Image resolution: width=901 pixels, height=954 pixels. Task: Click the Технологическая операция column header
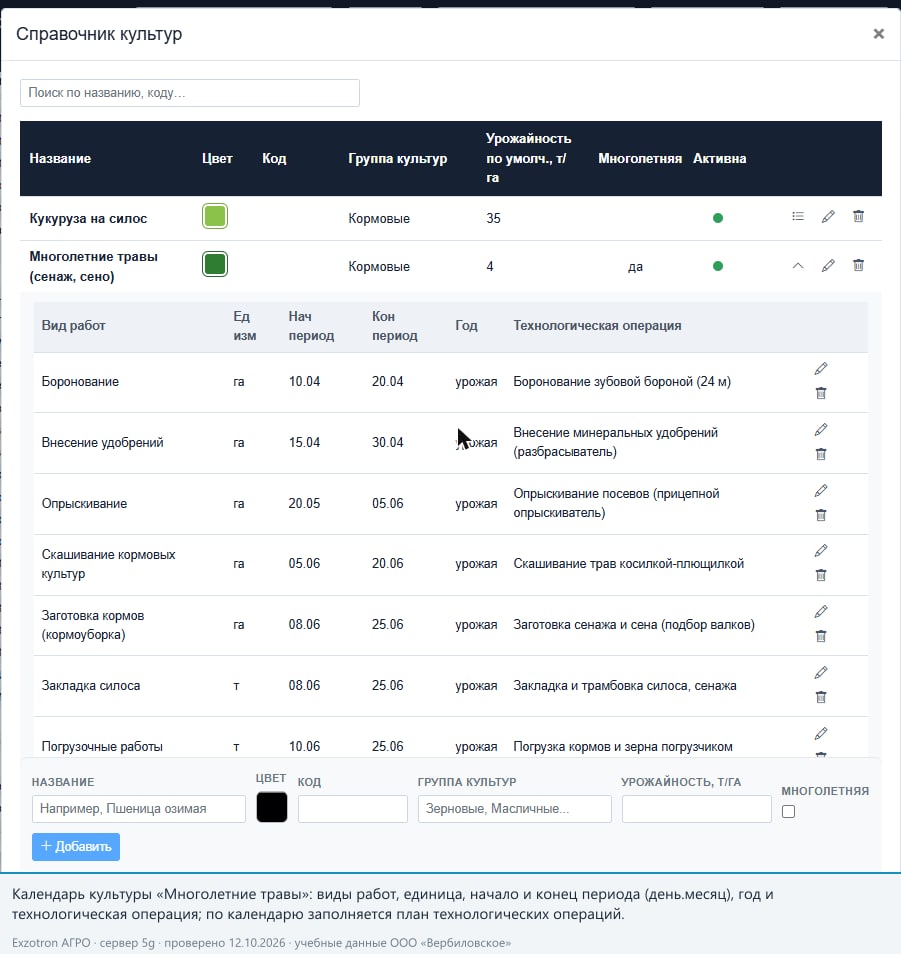point(597,326)
